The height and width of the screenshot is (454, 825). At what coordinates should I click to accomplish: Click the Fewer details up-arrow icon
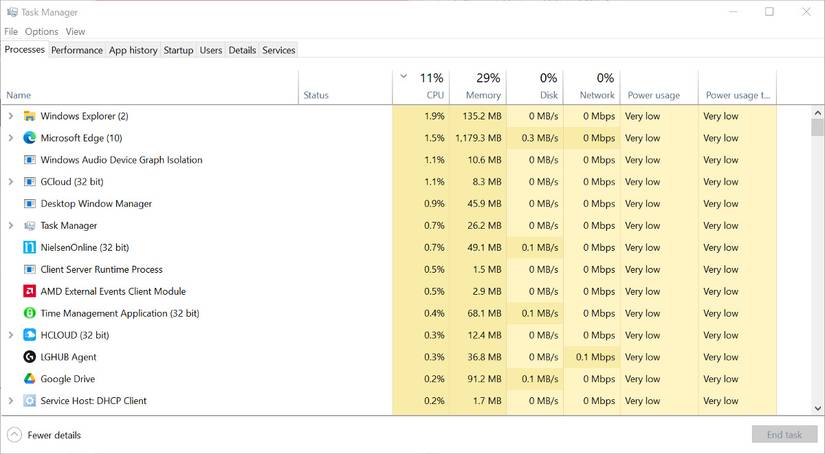point(14,435)
